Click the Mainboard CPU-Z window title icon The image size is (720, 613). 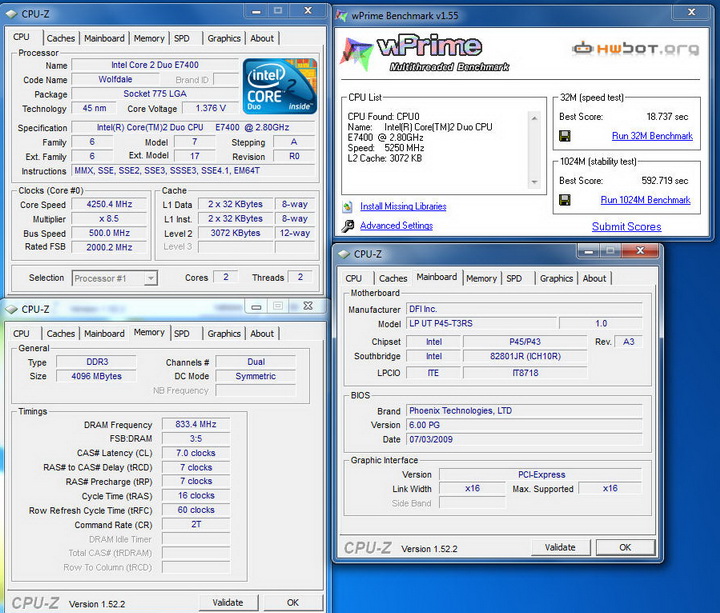(343, 254)
